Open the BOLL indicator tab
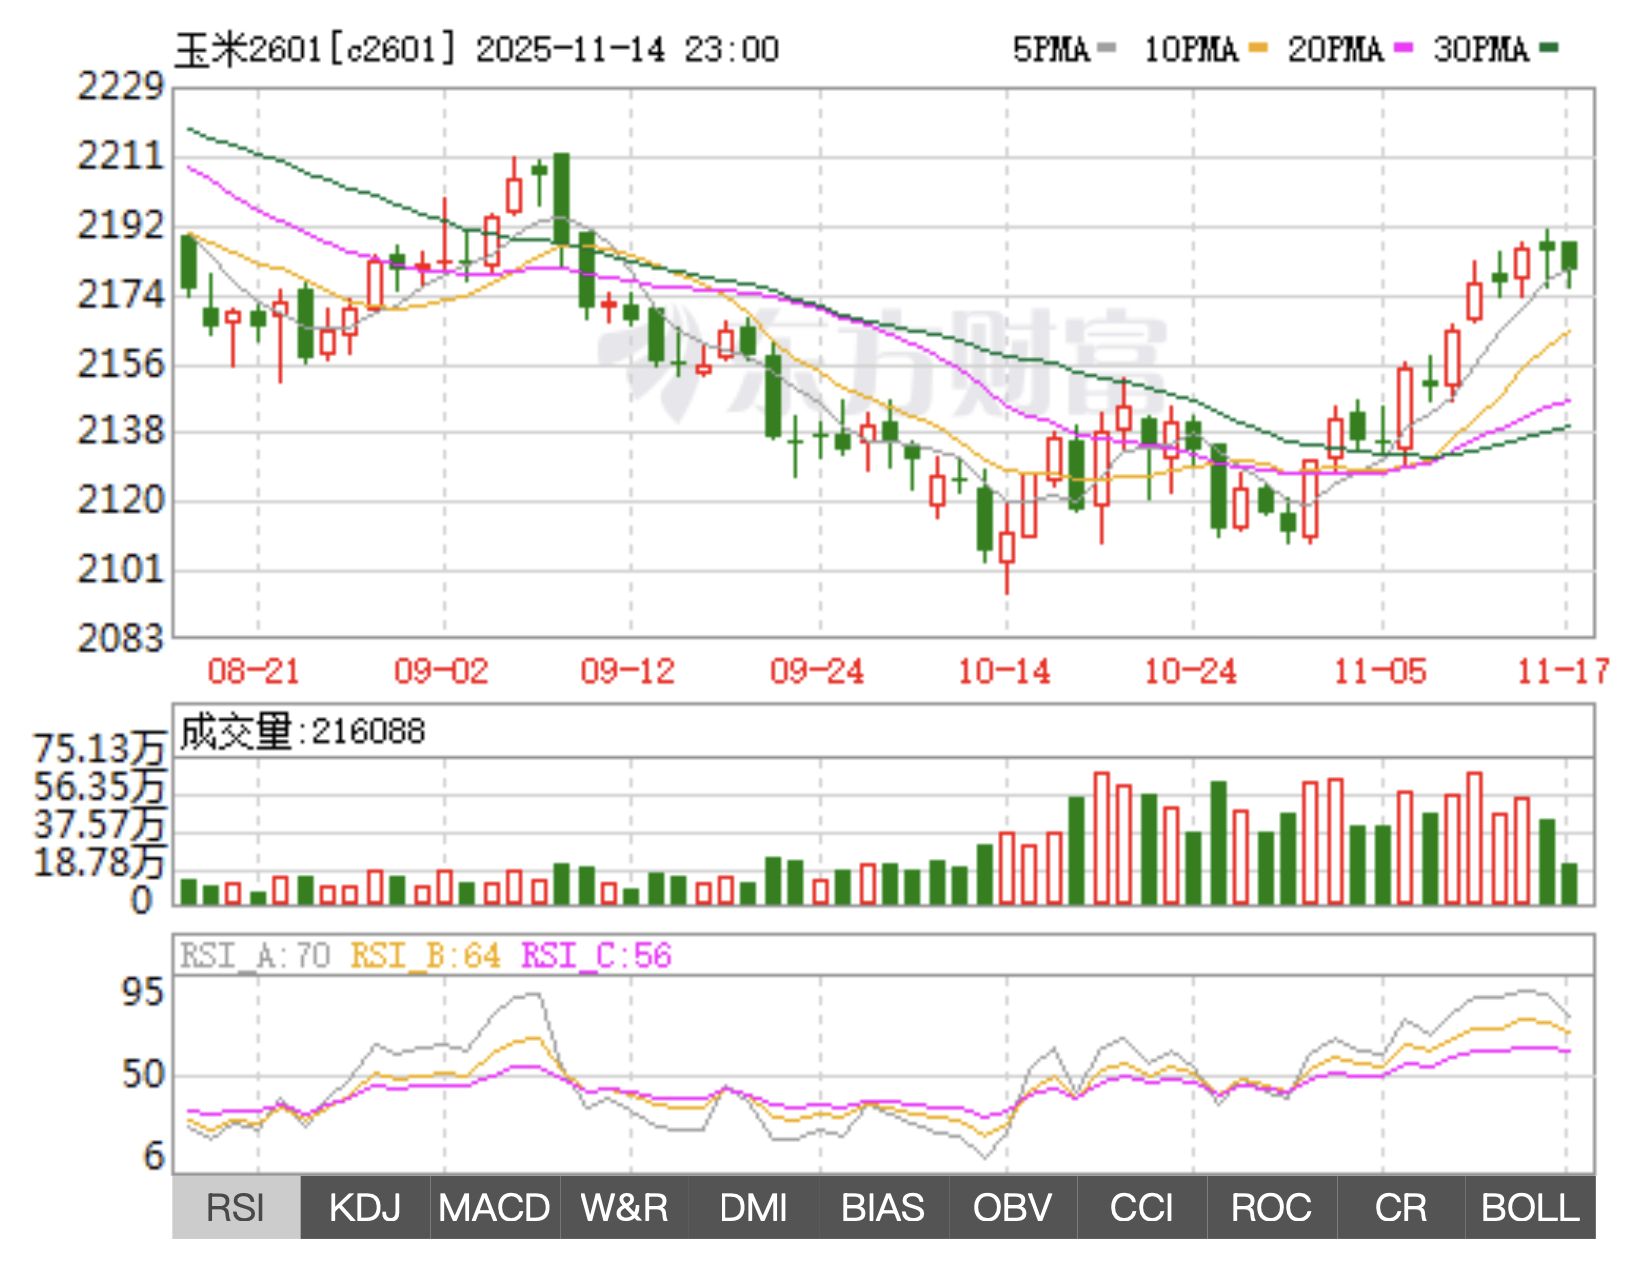Image resolution: width=1636 pixels, height=1268 pixels. pos(1530,1207)
